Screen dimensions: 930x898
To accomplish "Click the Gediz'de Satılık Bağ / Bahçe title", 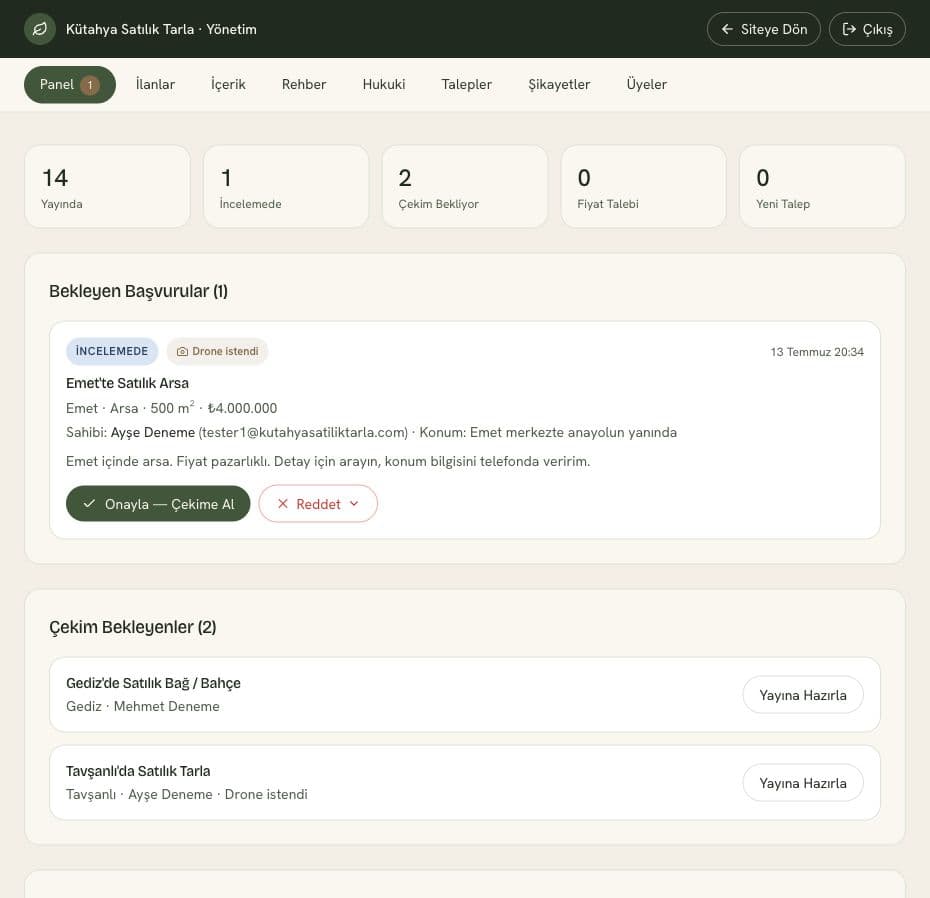I will click(x=153, y=683).
